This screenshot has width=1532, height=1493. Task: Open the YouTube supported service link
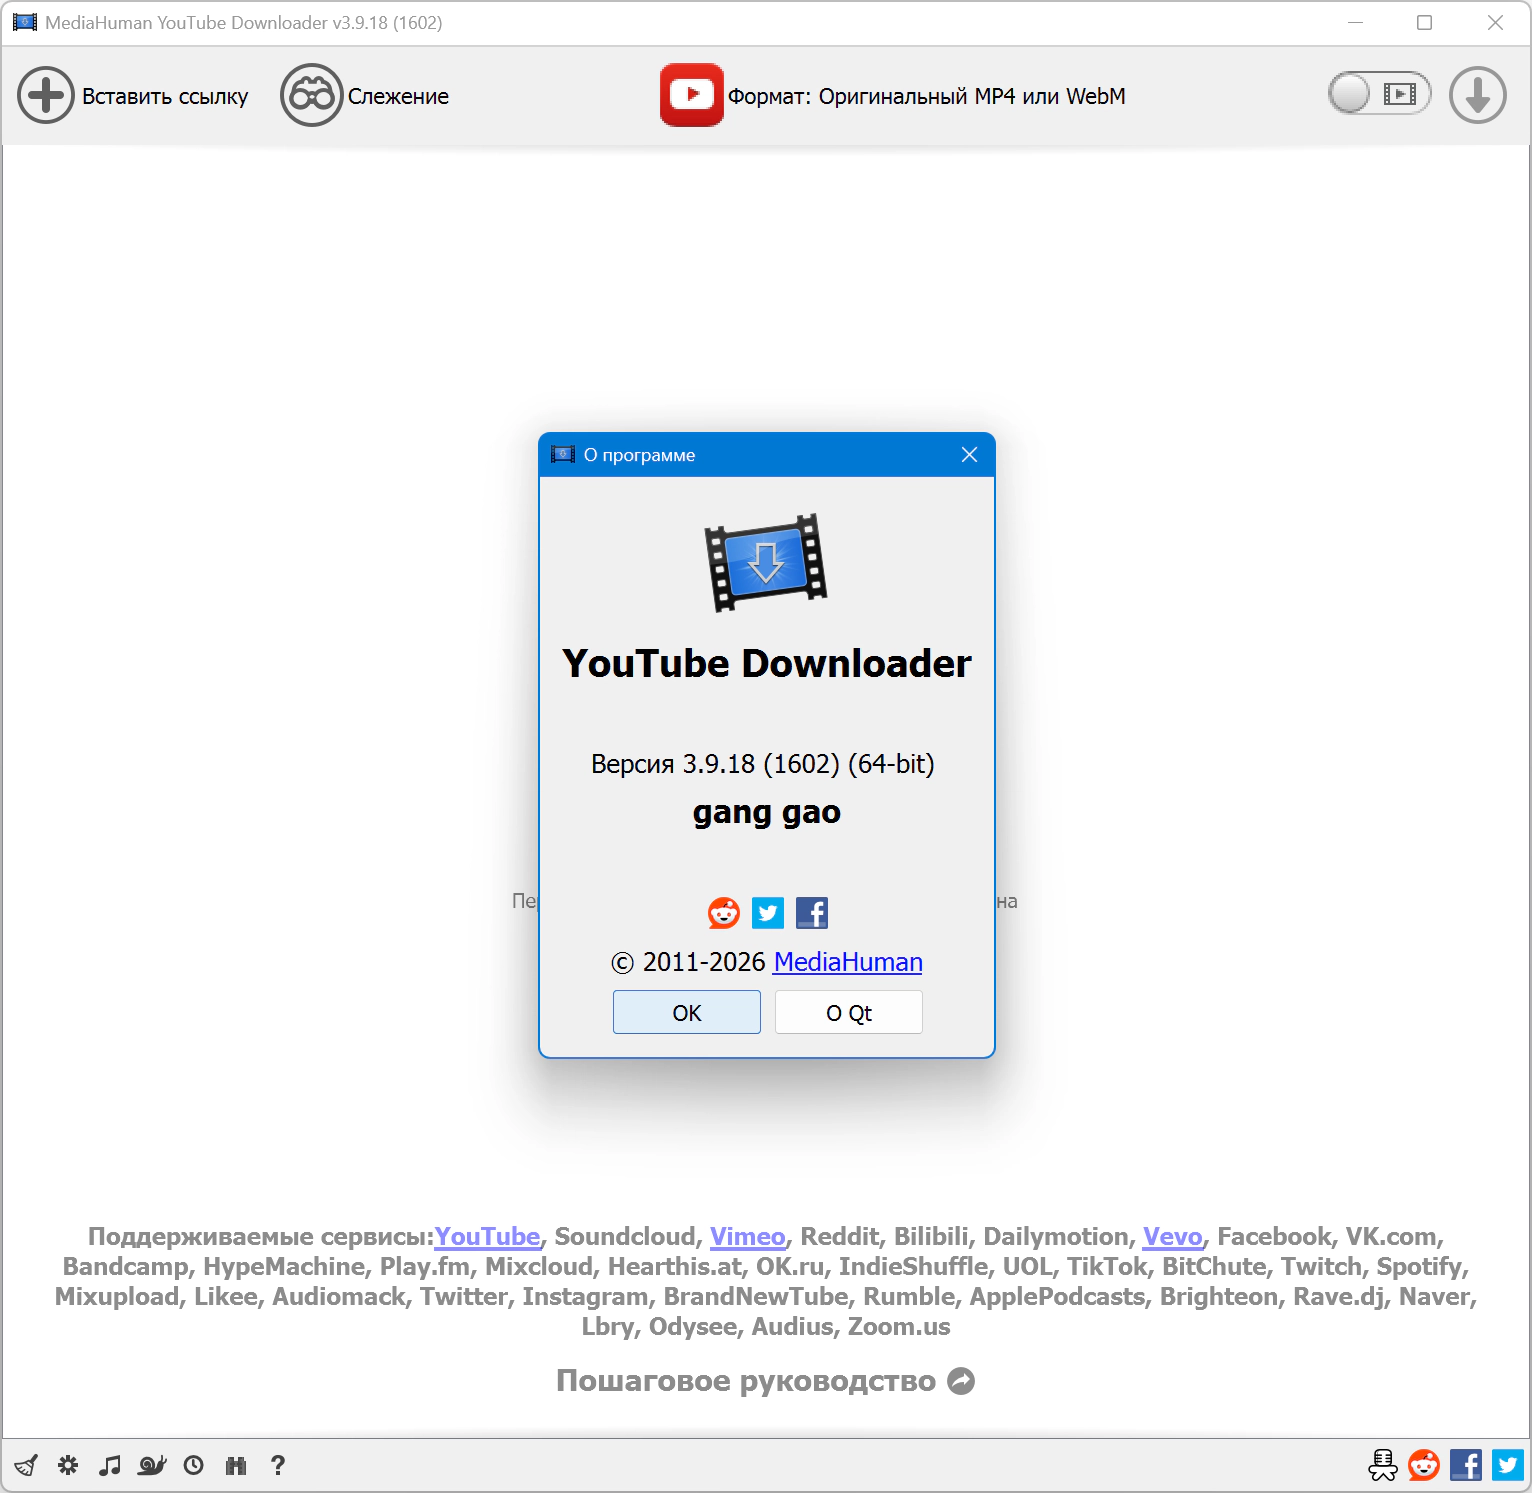487,1237
